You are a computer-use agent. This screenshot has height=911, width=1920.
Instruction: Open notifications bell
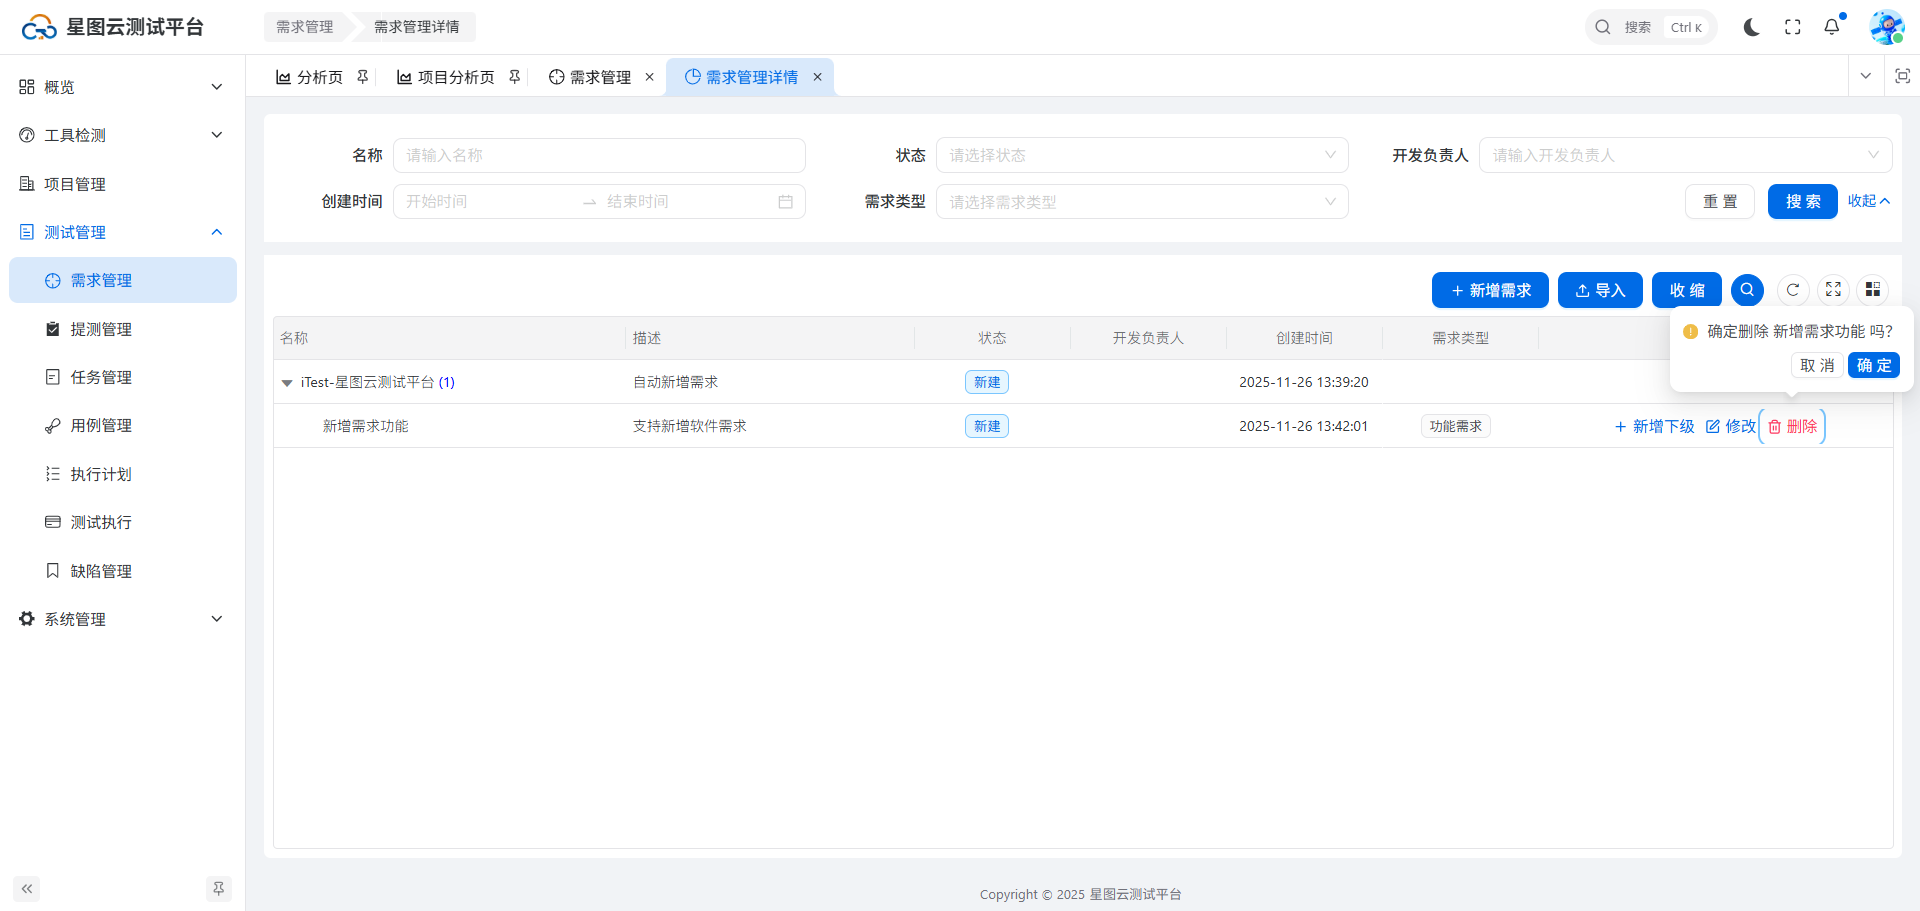(x=1831, y=27)
